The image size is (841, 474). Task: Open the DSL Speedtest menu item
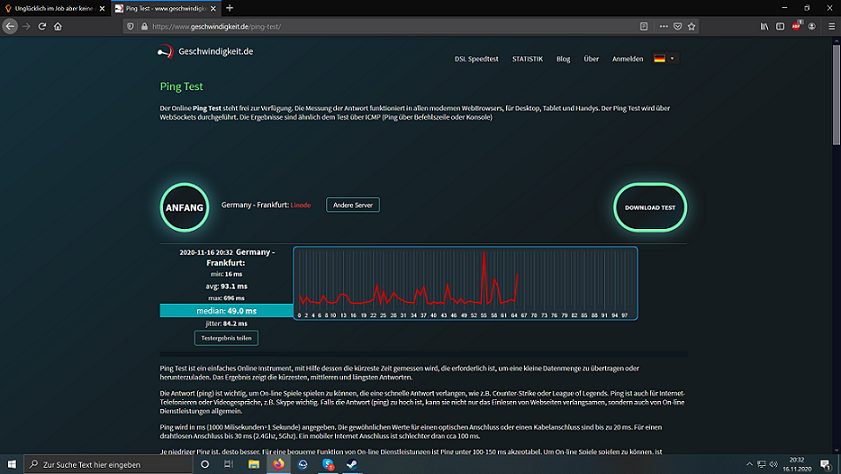click(477, 59)
